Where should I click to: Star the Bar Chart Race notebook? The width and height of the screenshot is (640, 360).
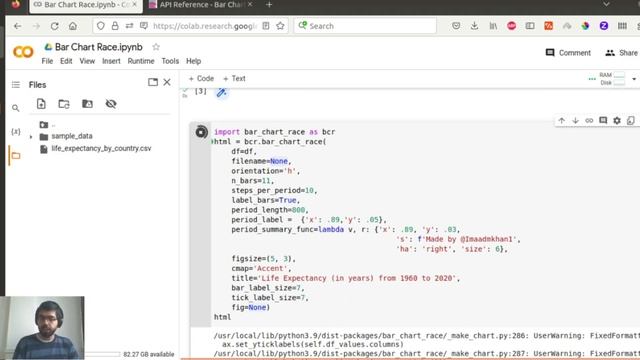tap(156, 47)
